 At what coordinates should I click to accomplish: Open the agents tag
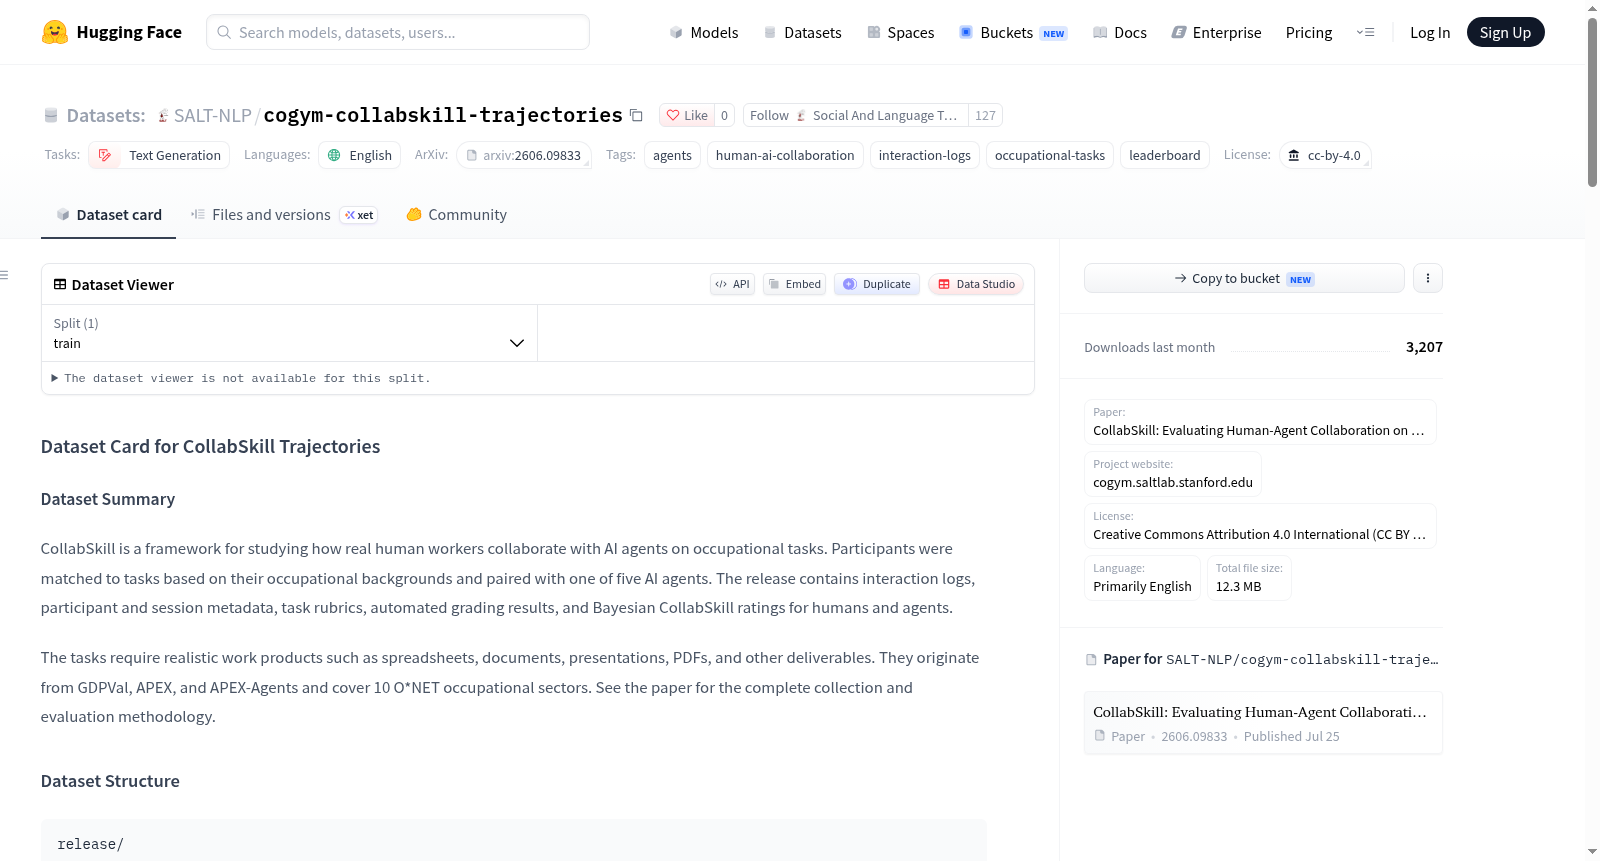[x=672, y=155]
